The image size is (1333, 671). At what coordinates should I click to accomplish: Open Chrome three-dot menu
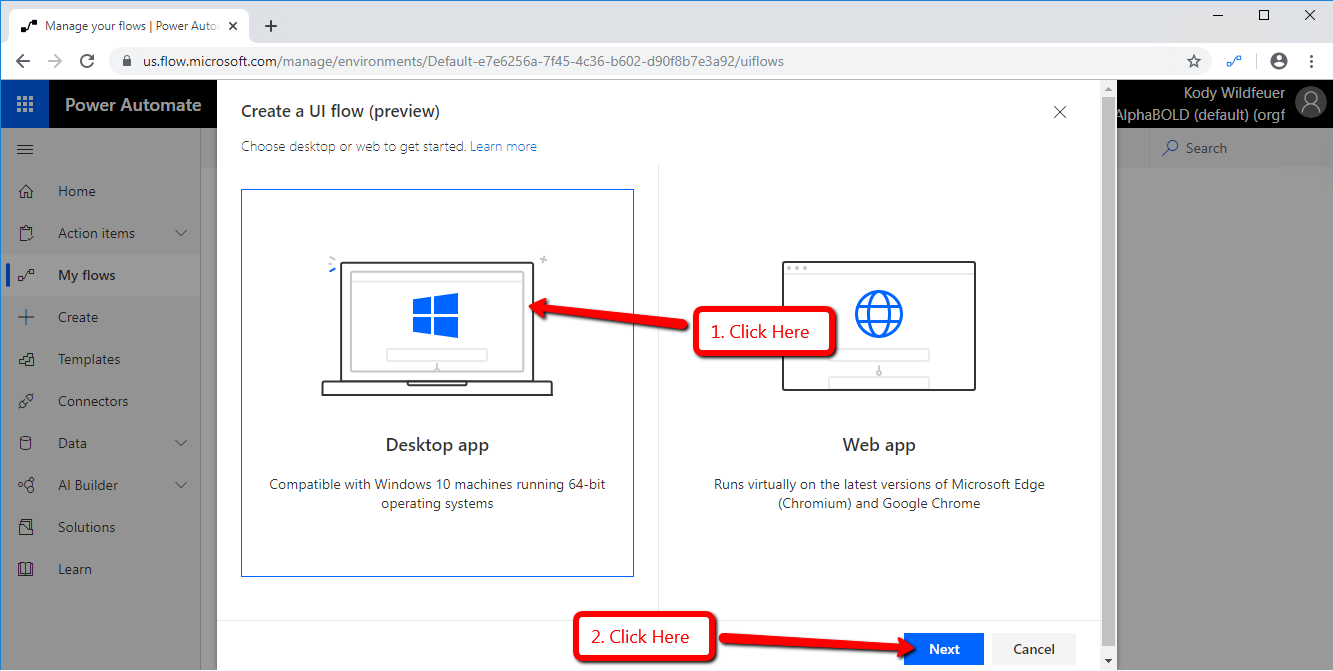(x=1311, y=61)
